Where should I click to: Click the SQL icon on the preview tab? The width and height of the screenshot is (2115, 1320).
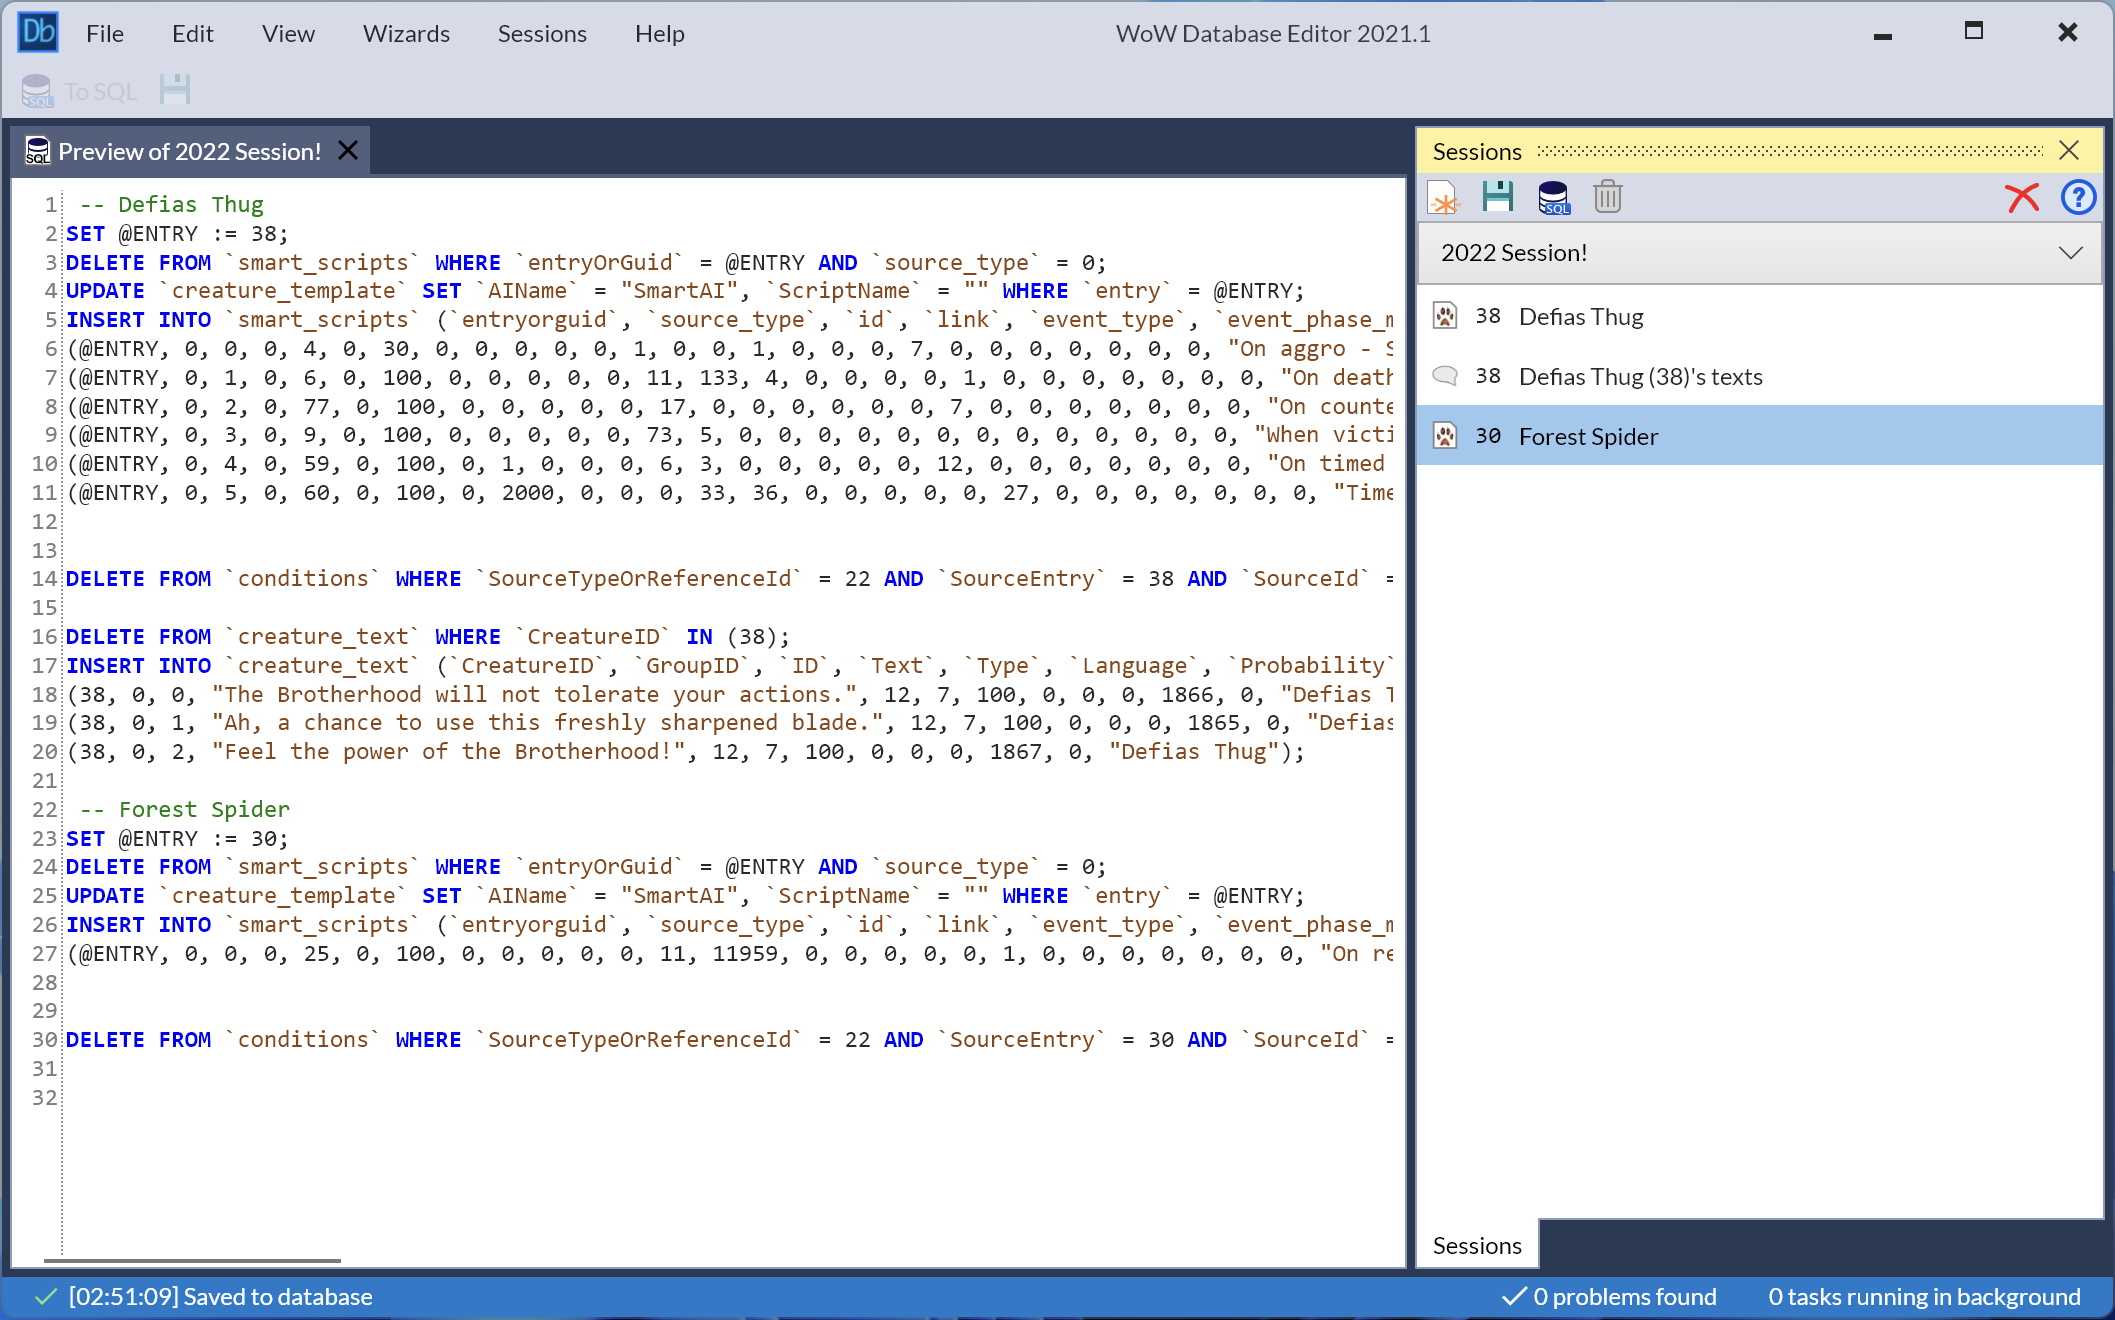tap(36, 150)
